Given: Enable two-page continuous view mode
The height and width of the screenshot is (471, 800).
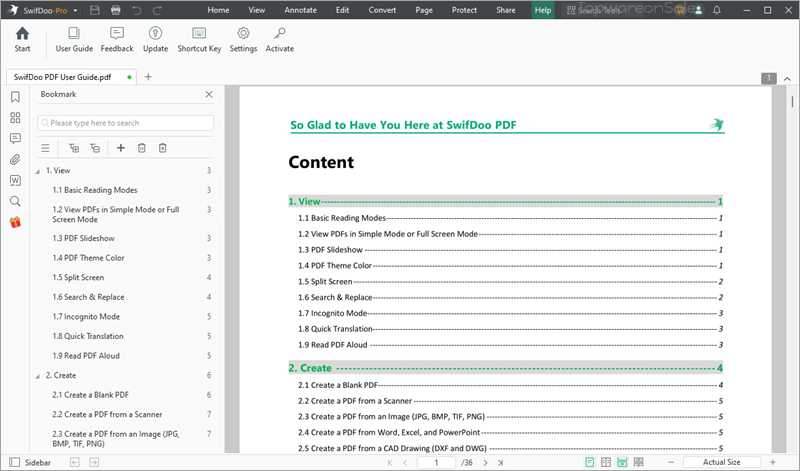Looking at the screenshot, I should [x=639, y=462].
